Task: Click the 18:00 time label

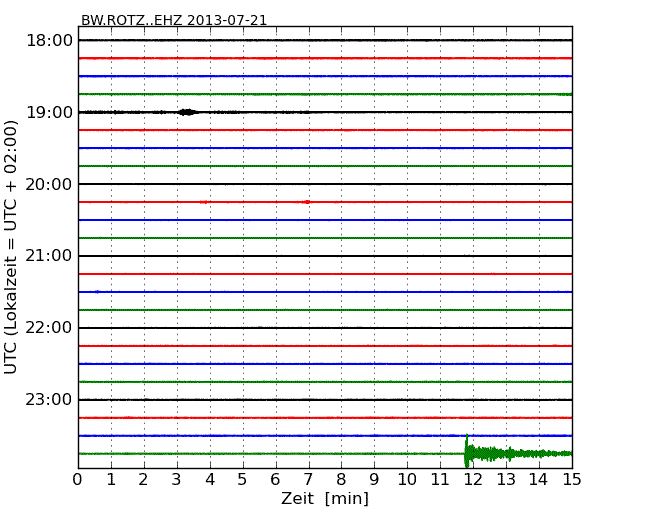Action: pyautogui.click(x=49, y=41)
